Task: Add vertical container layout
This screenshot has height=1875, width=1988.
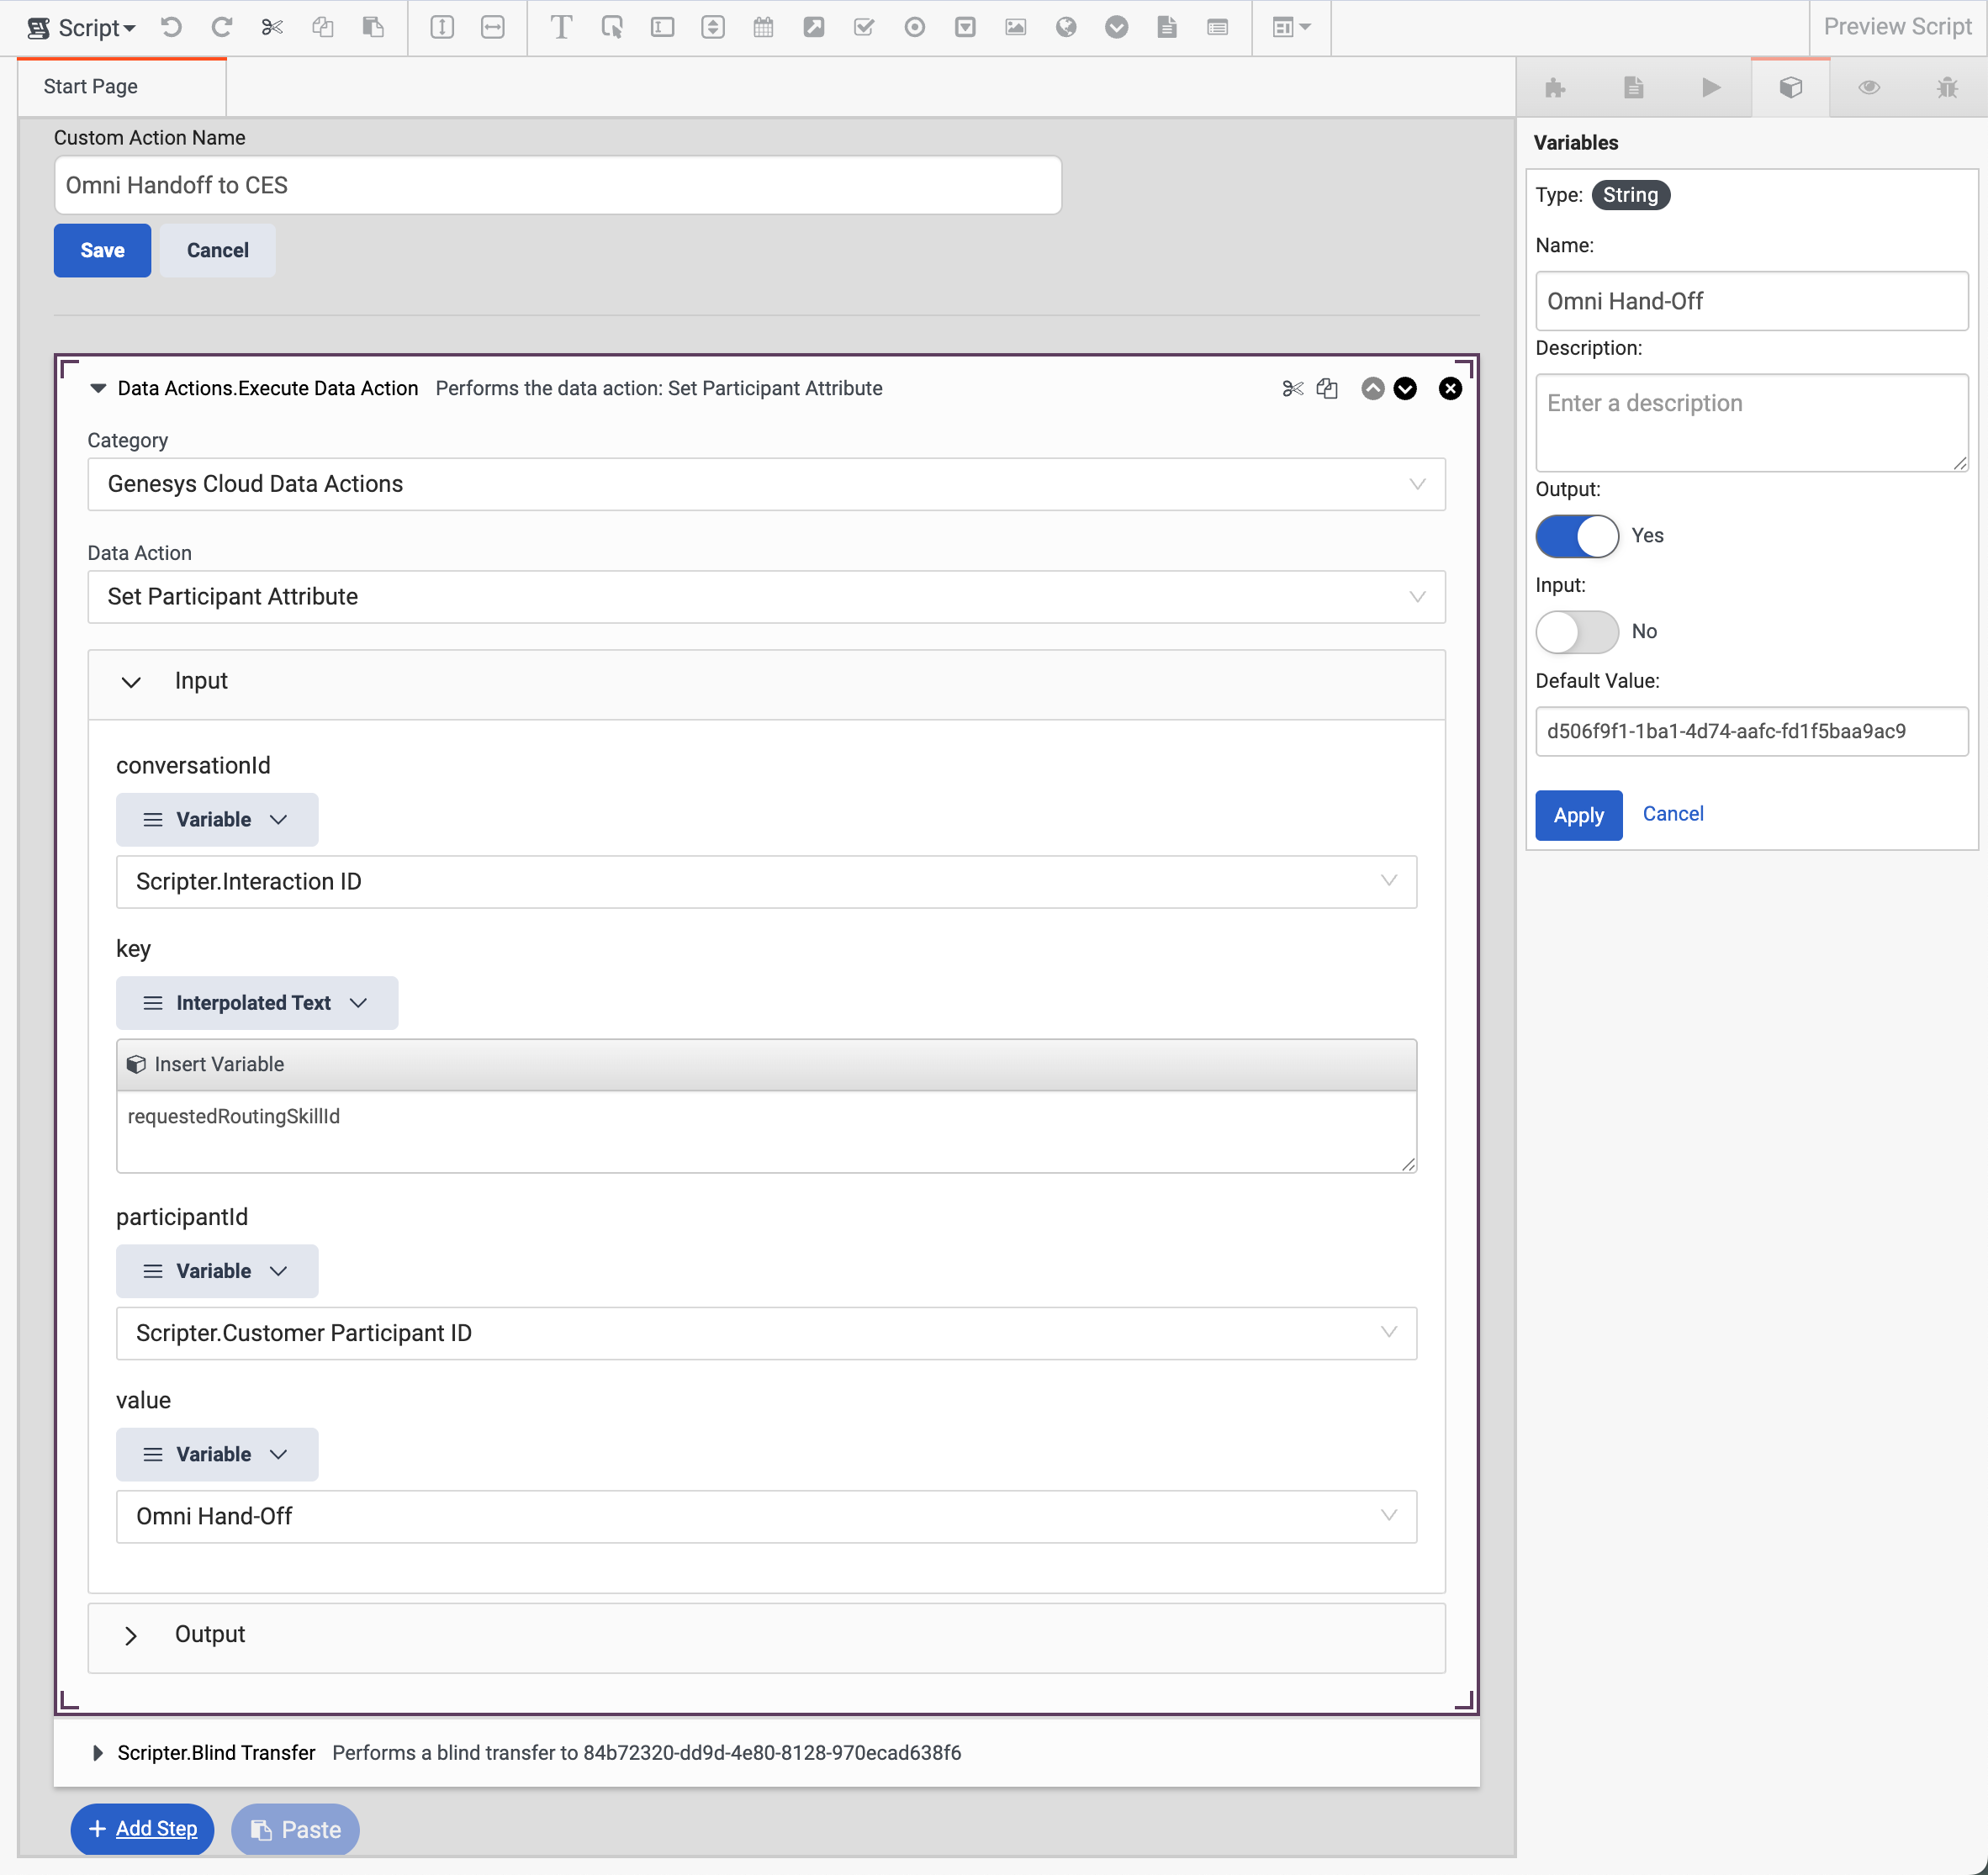Action: 442,27
